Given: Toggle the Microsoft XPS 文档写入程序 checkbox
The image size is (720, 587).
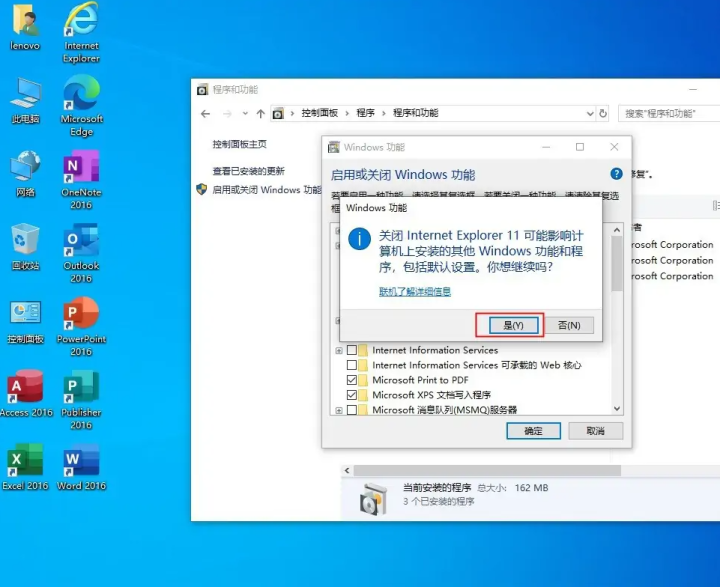Looking at the screenshot, I should pos(351,395).
